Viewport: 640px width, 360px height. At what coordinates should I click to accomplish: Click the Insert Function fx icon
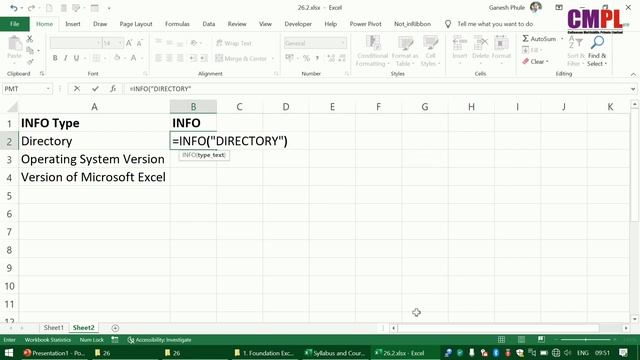click(113, 89)
